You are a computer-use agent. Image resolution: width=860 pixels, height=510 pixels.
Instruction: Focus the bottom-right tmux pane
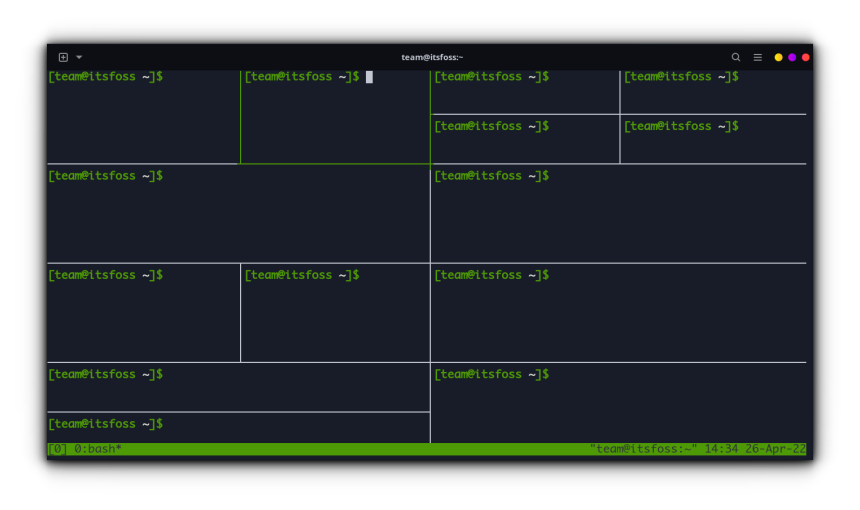618,405
